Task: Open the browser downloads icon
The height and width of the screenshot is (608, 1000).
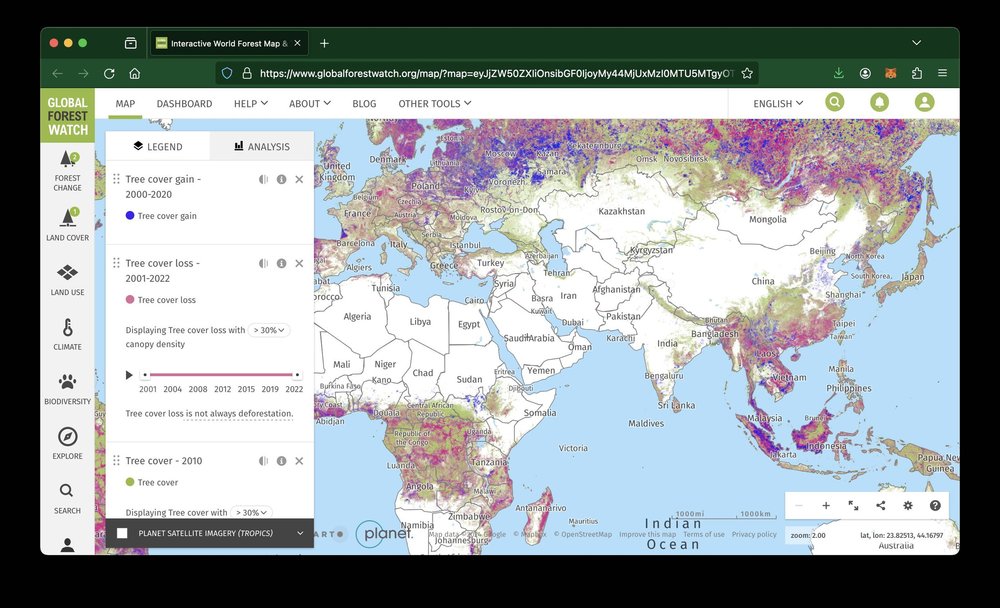Action: pos(839,73)
